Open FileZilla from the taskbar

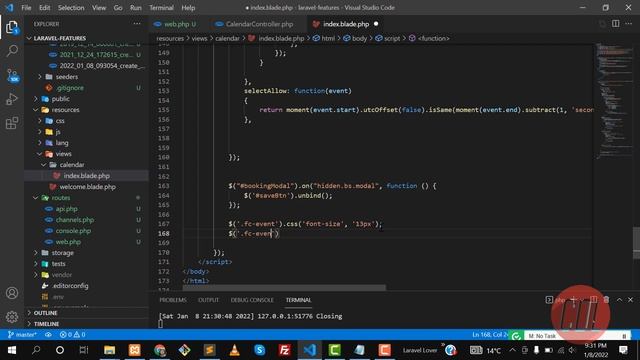pyautogui.click(x=284, y=350)
